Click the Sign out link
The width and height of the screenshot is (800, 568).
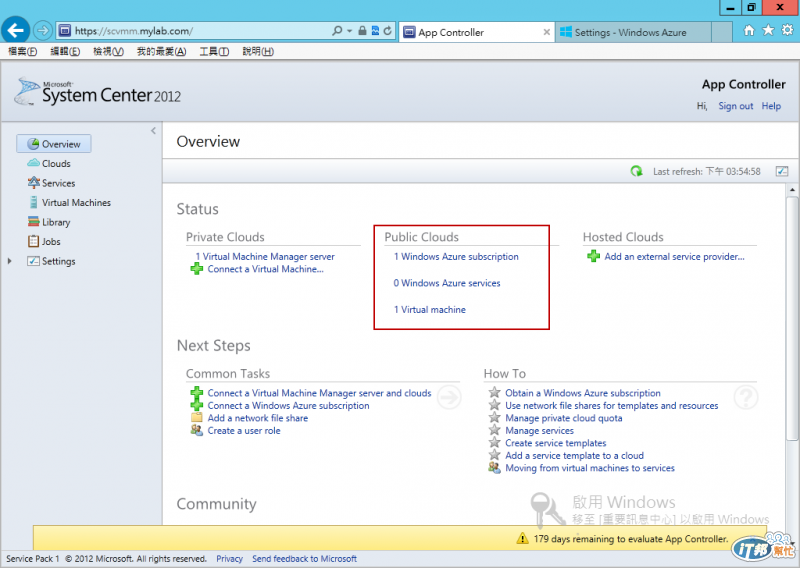tap(736, 106)
